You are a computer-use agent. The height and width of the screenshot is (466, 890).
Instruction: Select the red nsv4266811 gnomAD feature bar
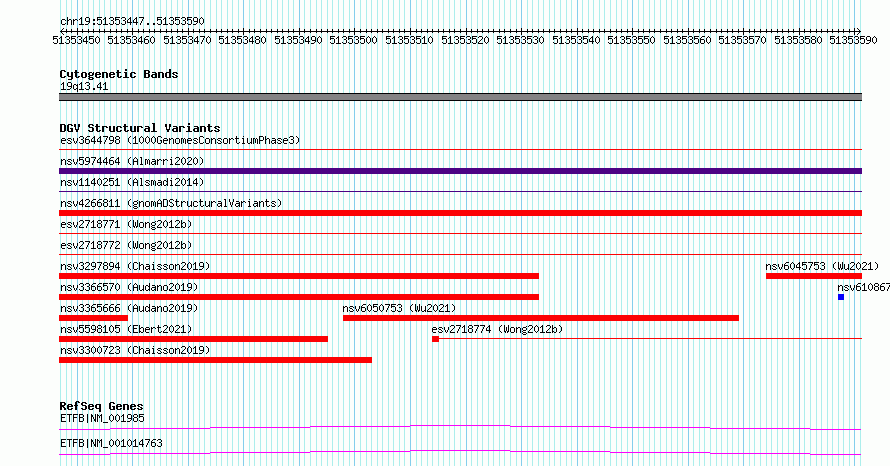(460, 213)
